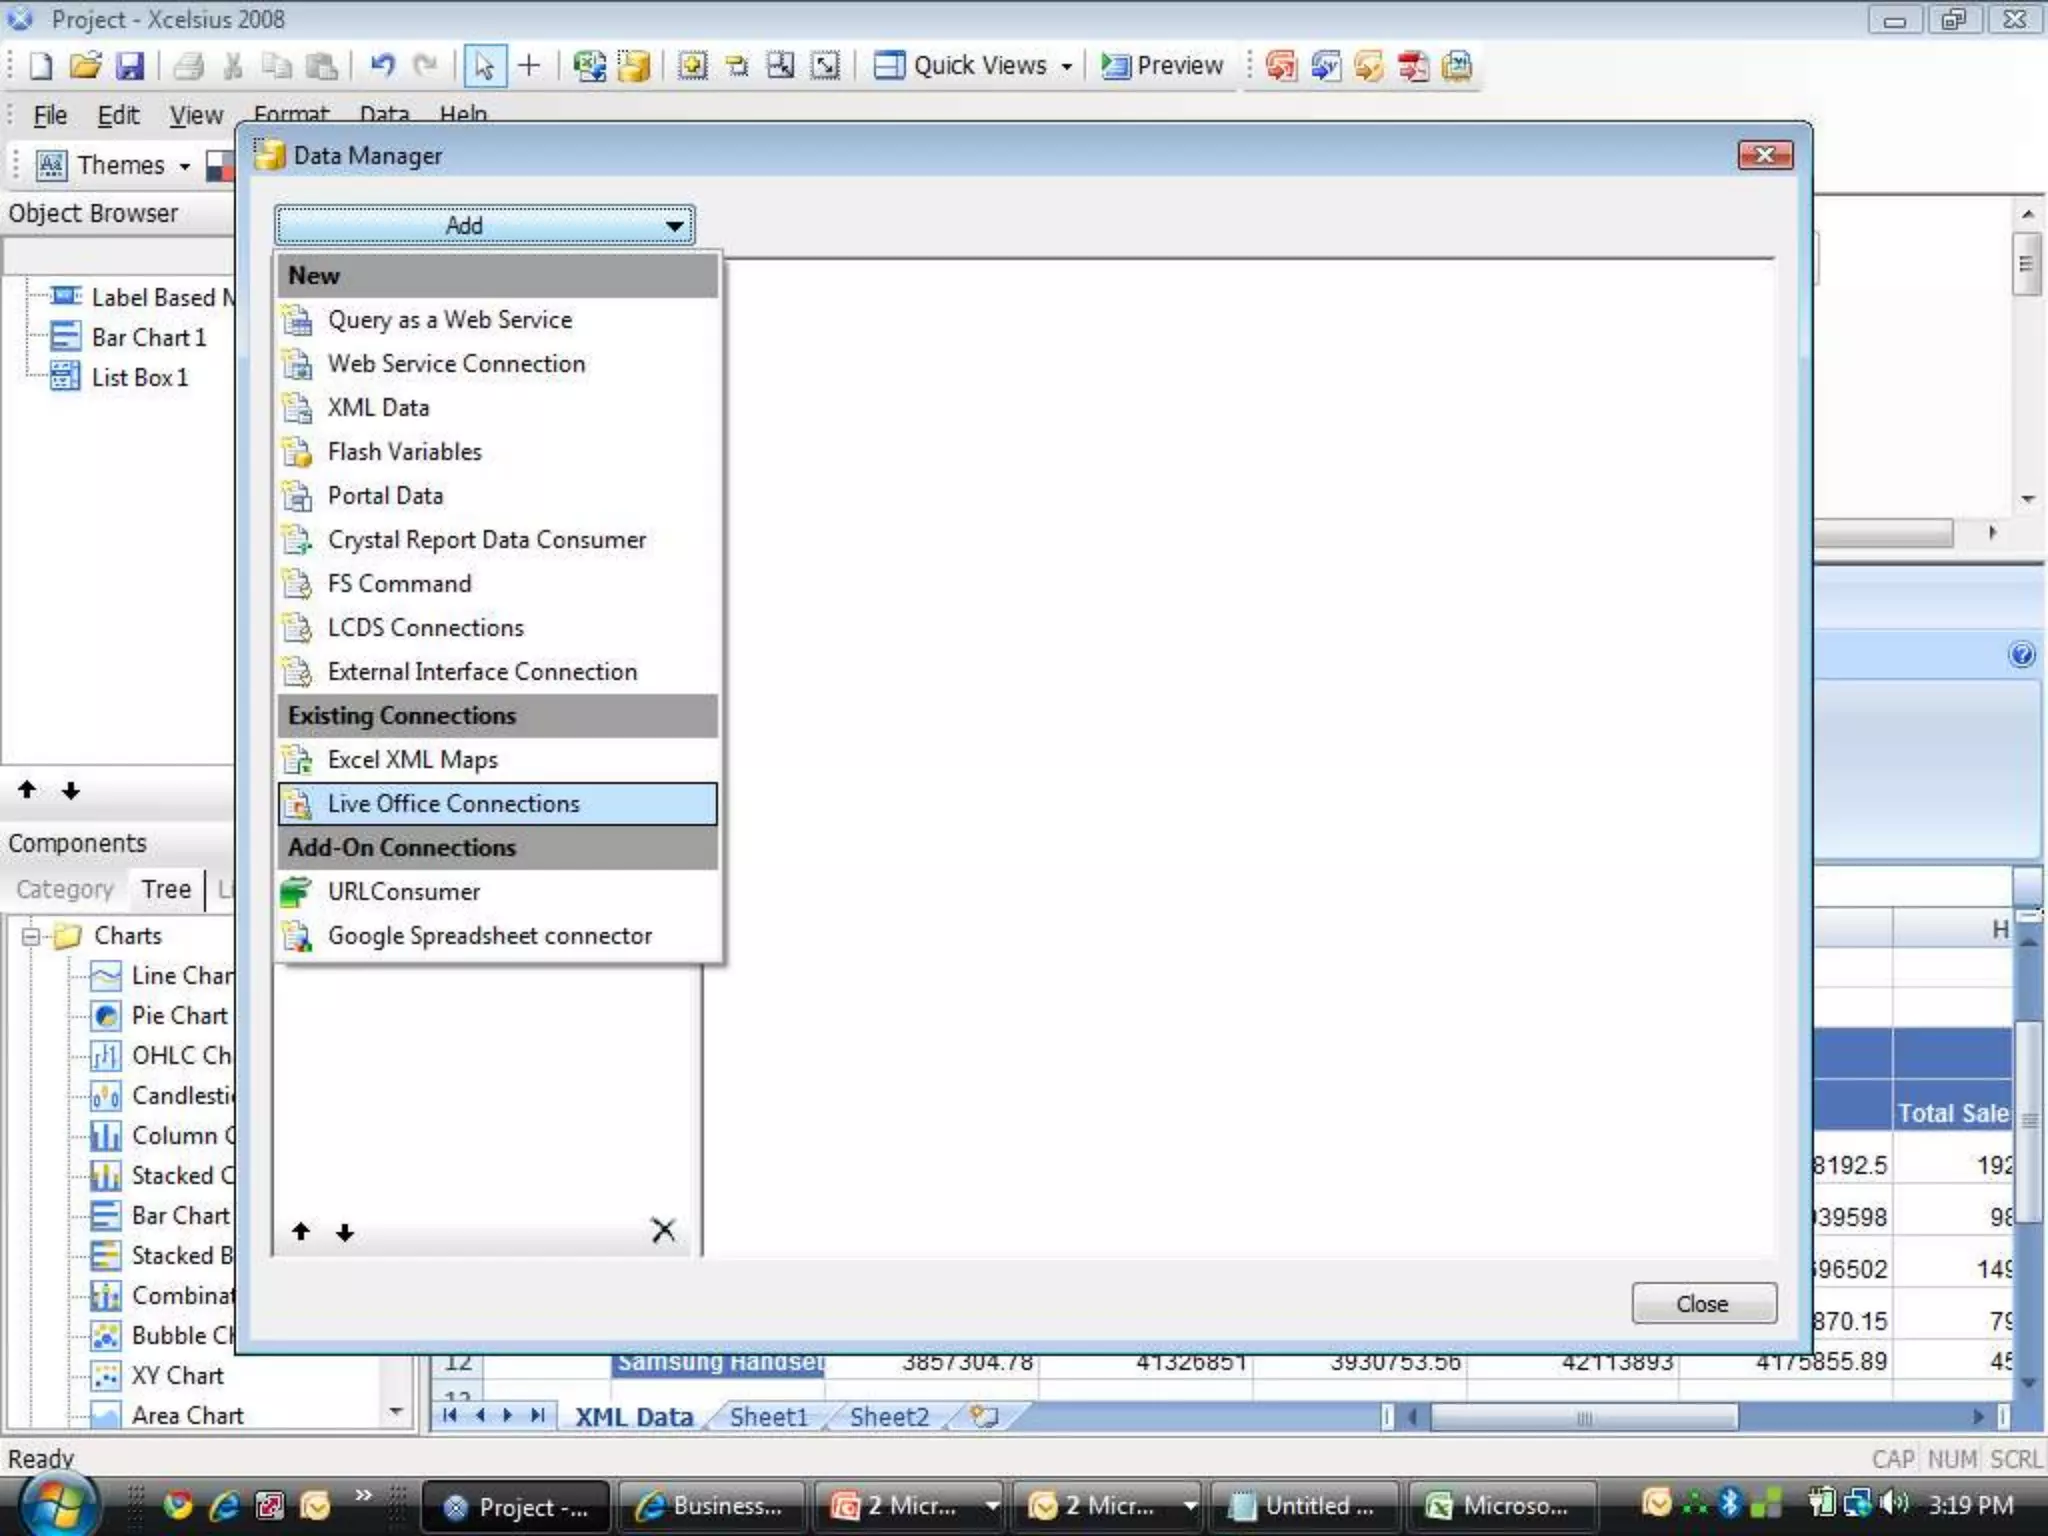Collapse the Charts folder
This screenshot has height=1536, width=2048.
coord(31,937)
